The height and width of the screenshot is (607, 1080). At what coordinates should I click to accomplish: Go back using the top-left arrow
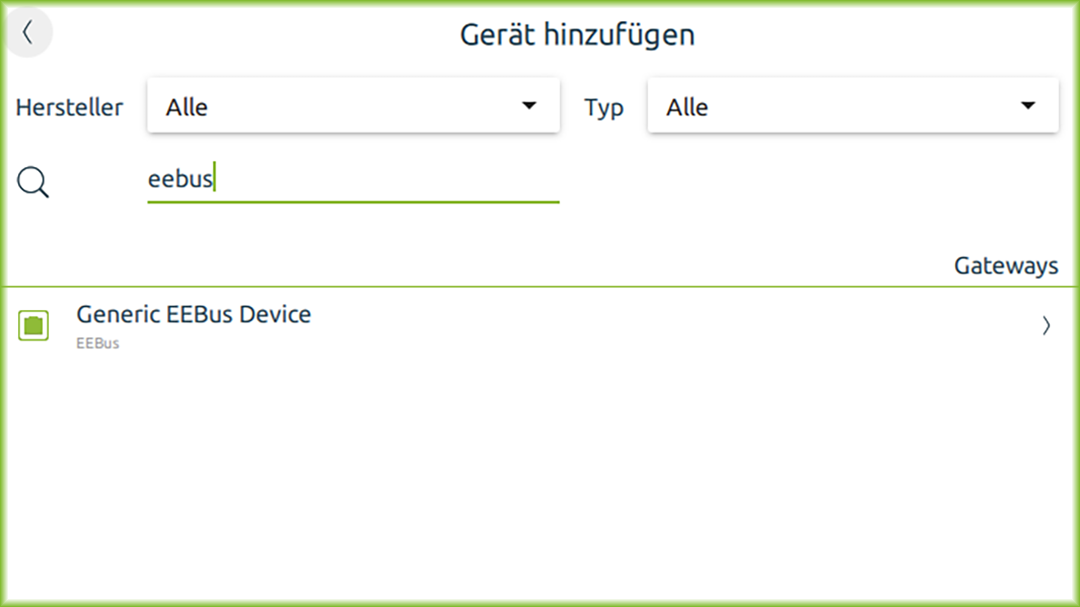[x=28, y=33]
